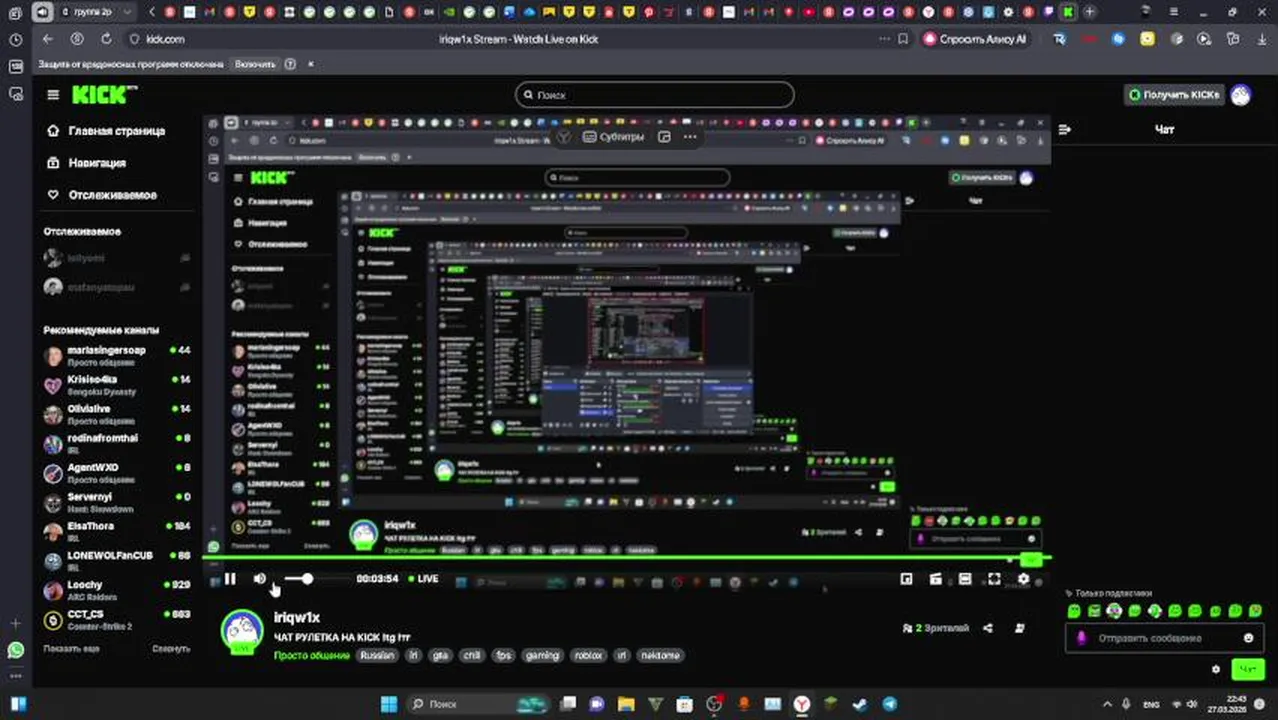Select the Russian tag
This screenshot has height=720, width=1278.
coord(377,656)
